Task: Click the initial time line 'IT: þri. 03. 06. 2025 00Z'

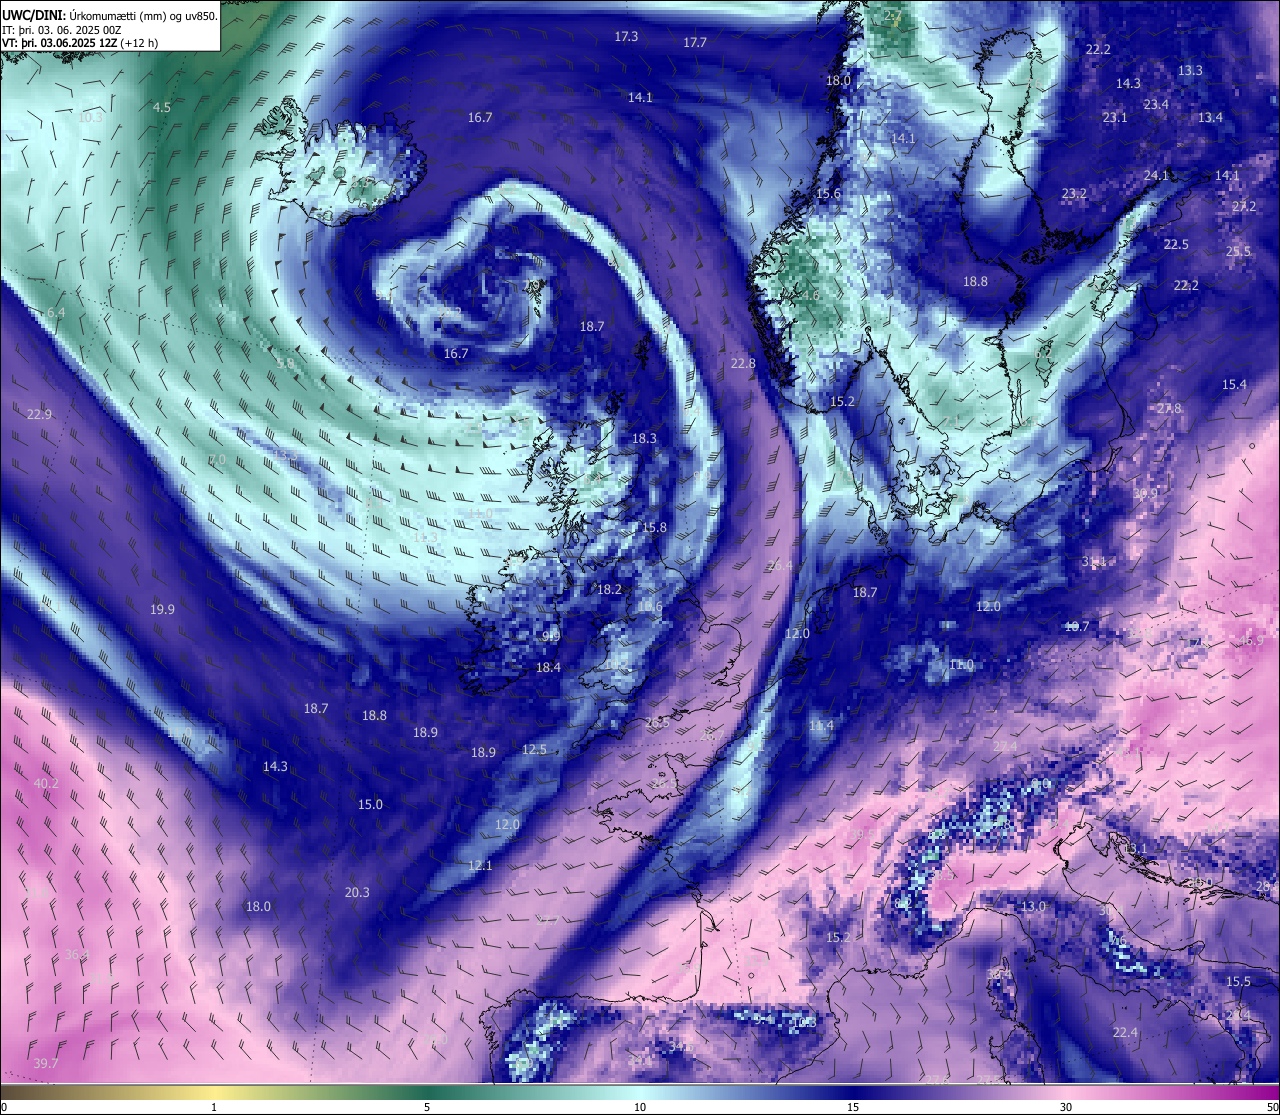Action: pos(62,29)
